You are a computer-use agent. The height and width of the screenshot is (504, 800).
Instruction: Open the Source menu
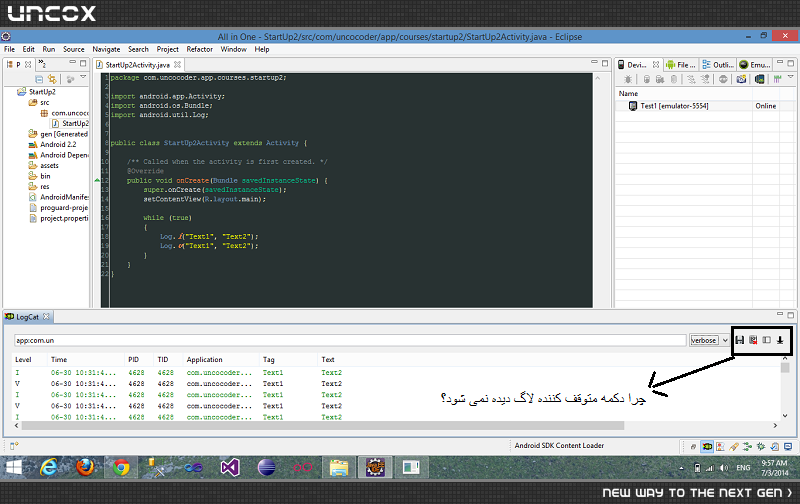[x=73, y=49]
